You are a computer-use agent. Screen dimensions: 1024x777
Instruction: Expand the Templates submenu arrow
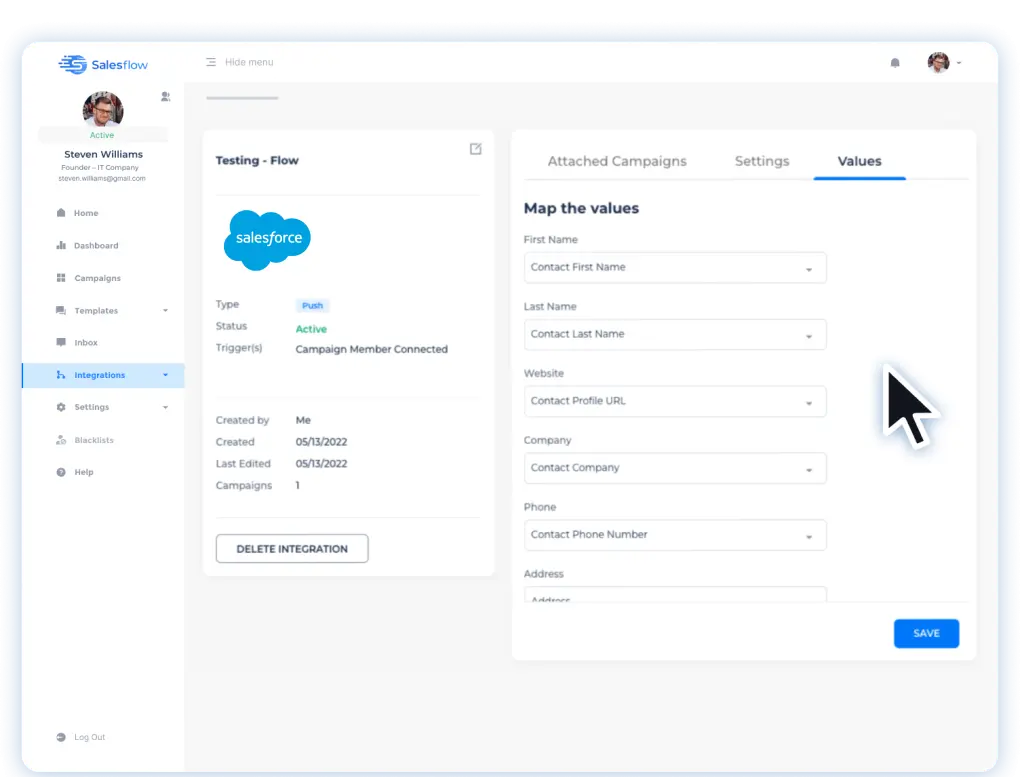coord(165,311)
